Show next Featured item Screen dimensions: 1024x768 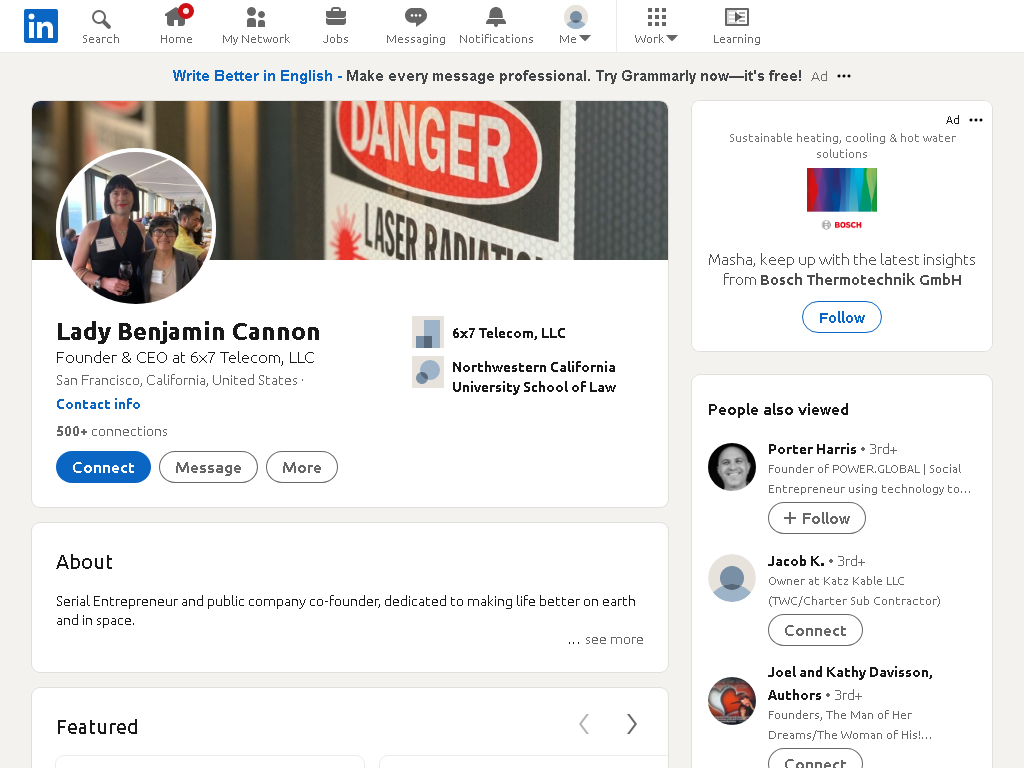[x=632, y=724]
